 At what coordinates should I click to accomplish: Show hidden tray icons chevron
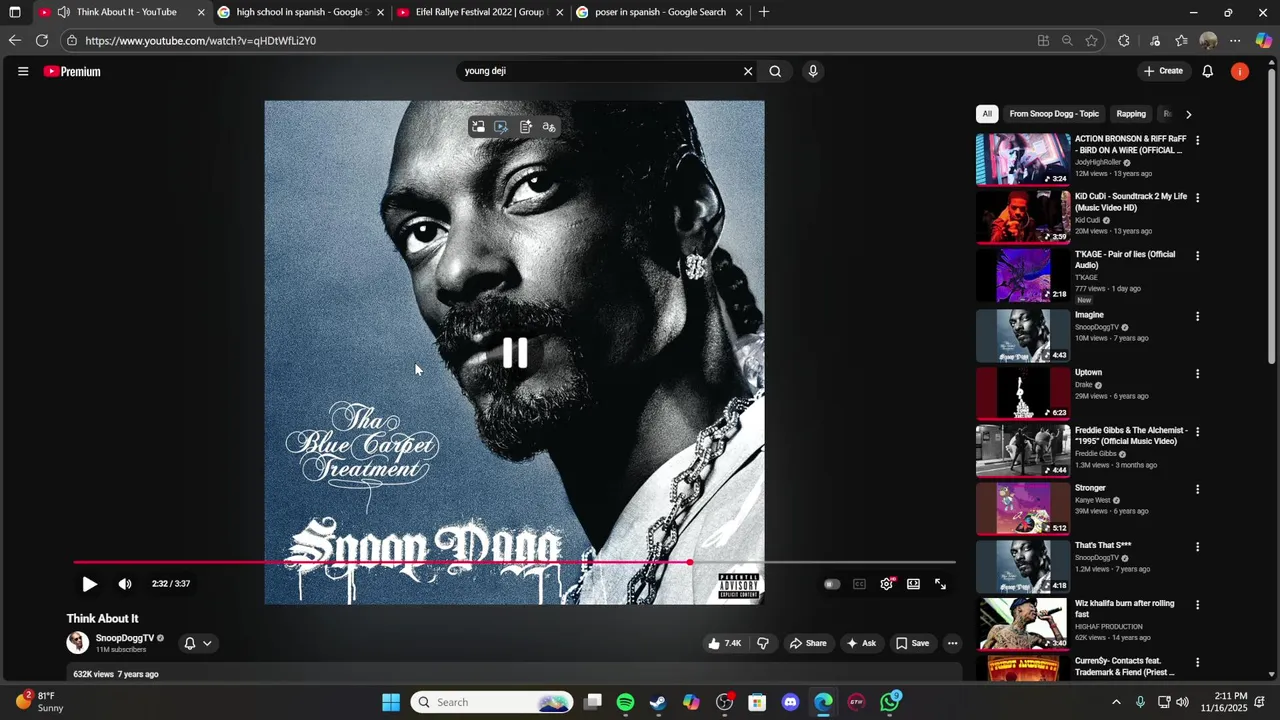1116,702
